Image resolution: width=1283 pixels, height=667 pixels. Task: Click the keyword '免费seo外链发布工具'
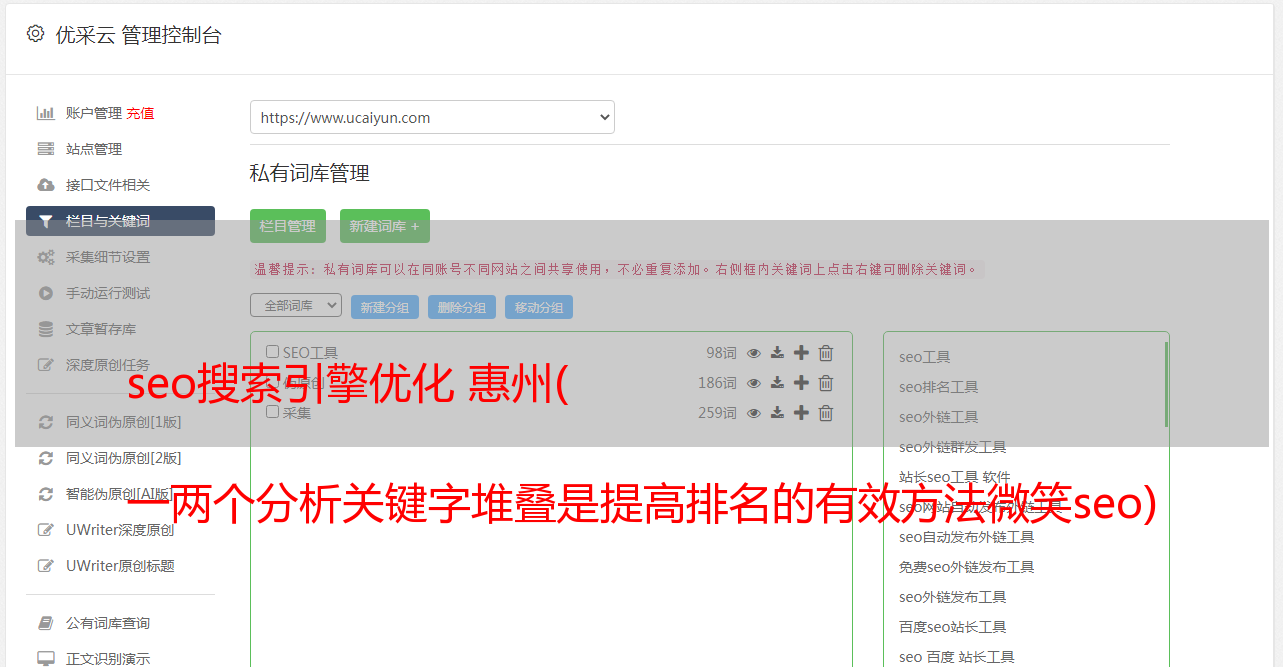[x=967, y=567]
